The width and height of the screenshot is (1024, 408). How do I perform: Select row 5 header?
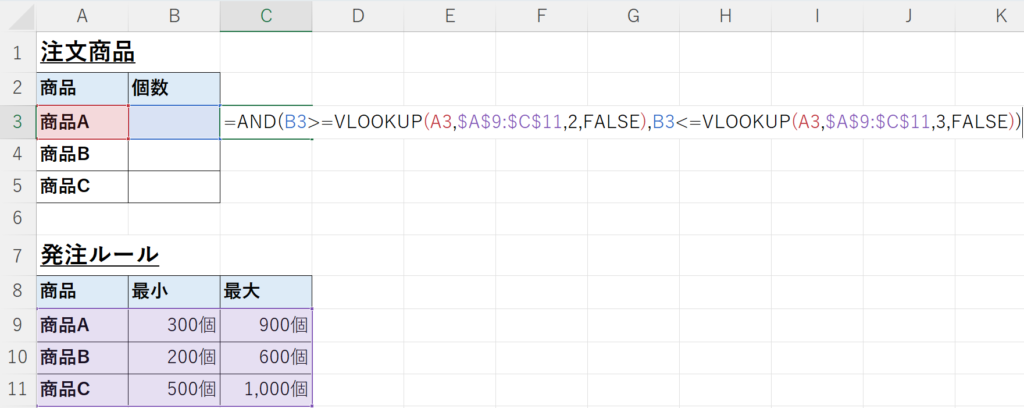coord(18,187)
